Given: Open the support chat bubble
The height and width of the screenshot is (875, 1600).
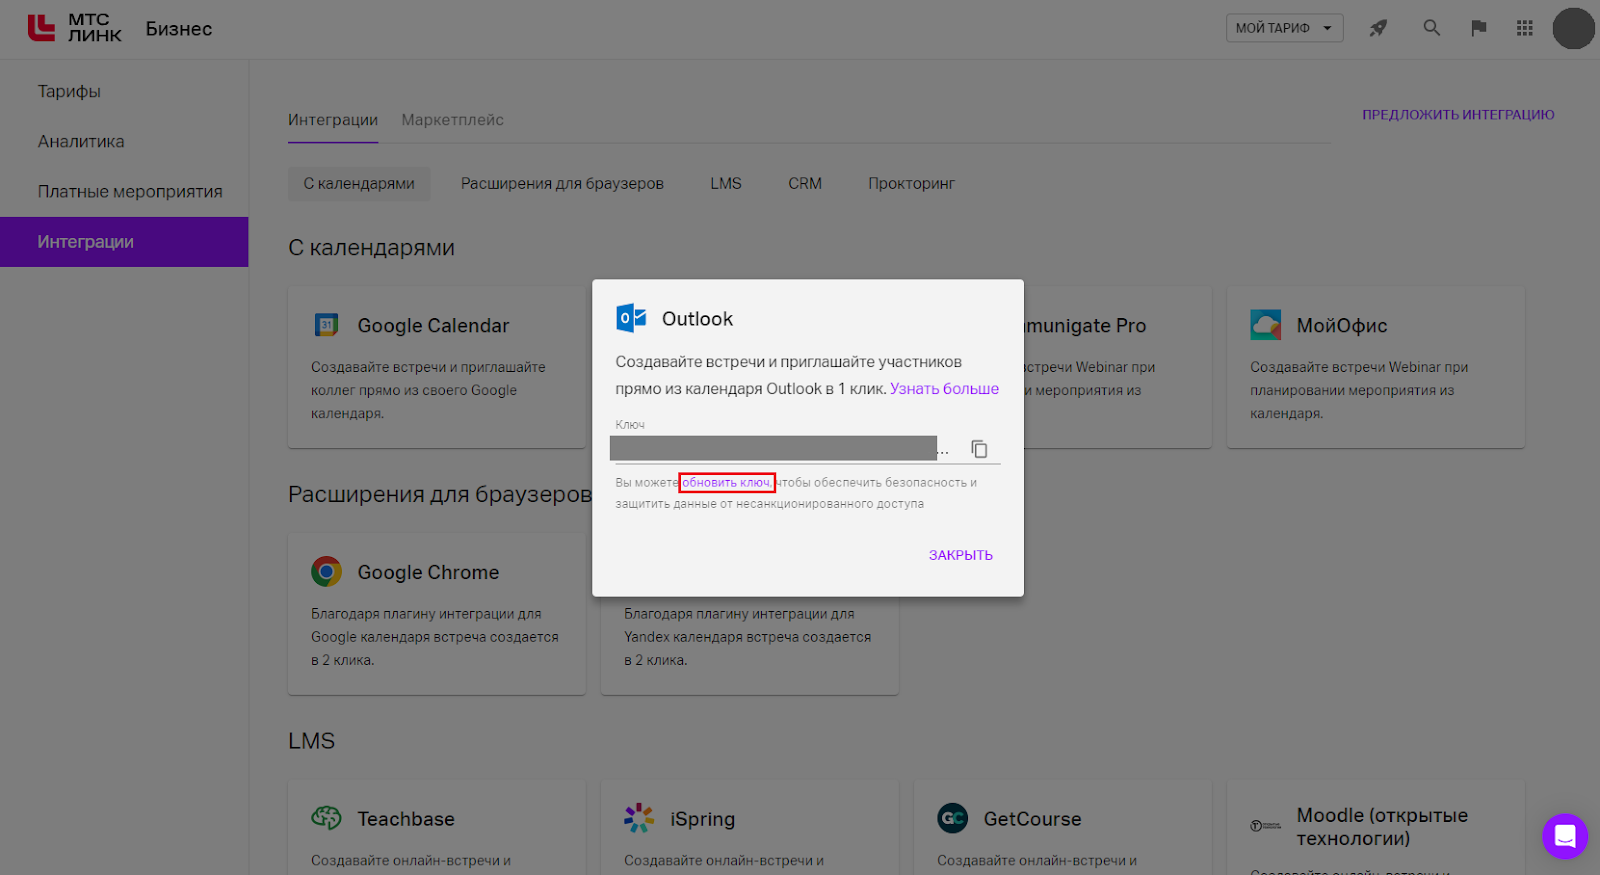Looking at the screenshot, I should pos(1565,836).
